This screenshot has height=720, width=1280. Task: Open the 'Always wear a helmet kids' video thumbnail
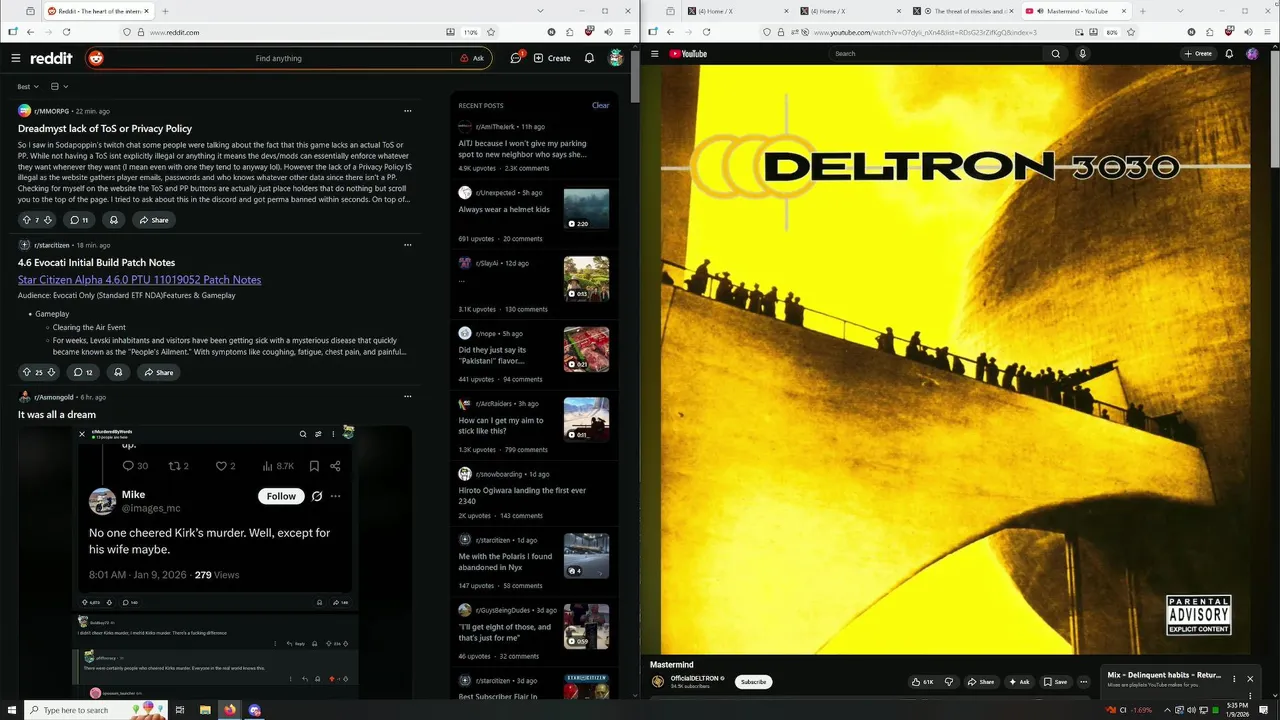coord(586,209)
